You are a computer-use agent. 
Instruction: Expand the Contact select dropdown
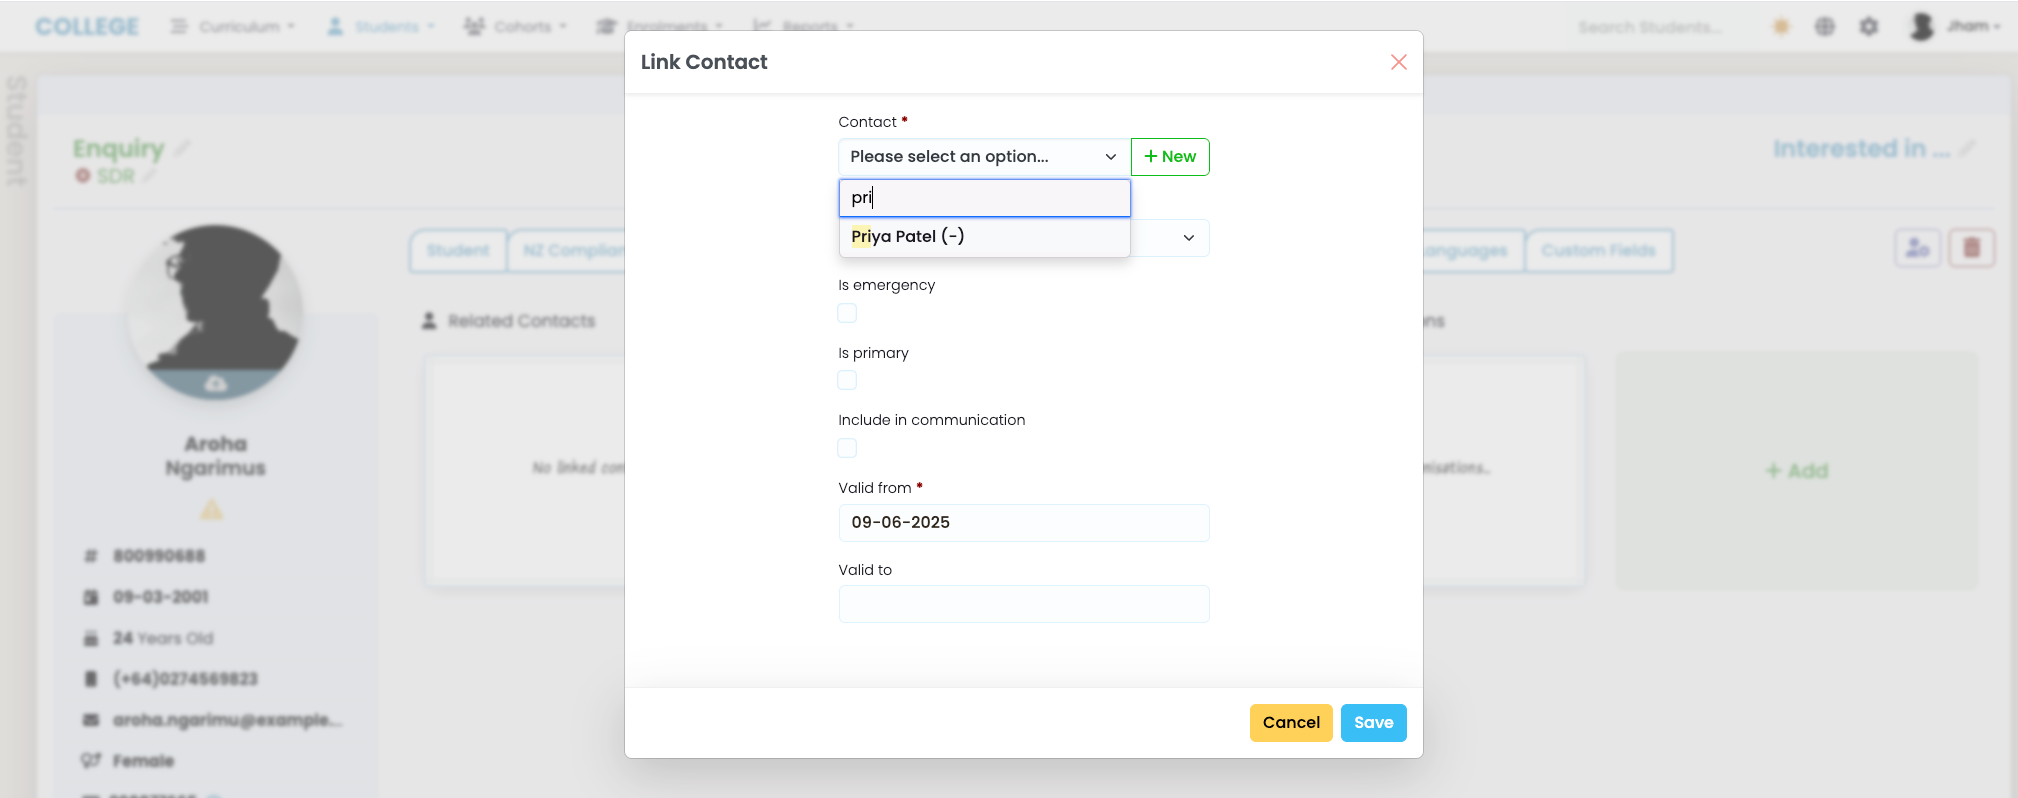[984, 157]
